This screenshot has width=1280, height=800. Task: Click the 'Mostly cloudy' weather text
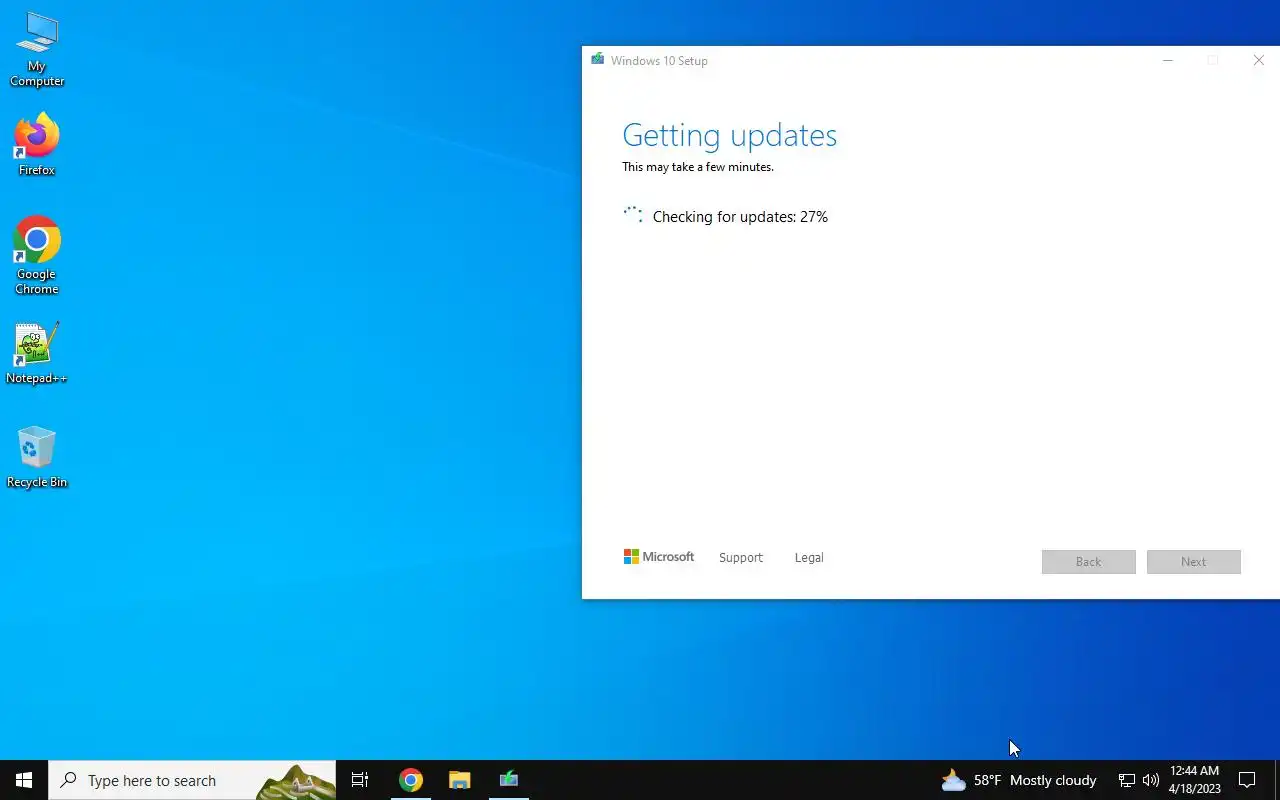coord(1053,781)
